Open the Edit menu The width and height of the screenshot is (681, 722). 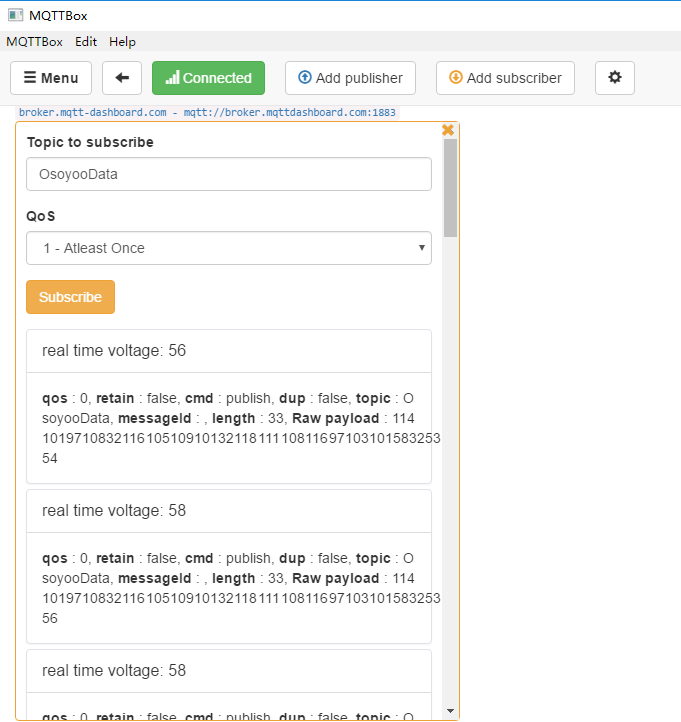(x=86, y=42)
